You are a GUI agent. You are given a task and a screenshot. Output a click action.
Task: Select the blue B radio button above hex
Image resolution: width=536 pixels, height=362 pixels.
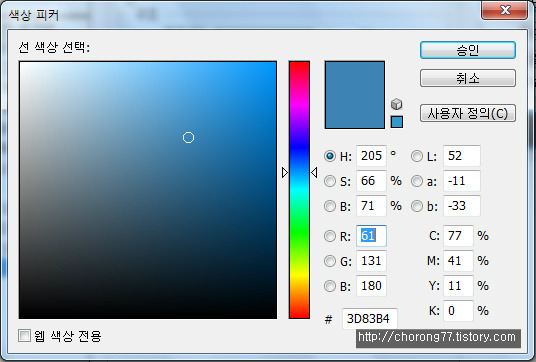330,286
